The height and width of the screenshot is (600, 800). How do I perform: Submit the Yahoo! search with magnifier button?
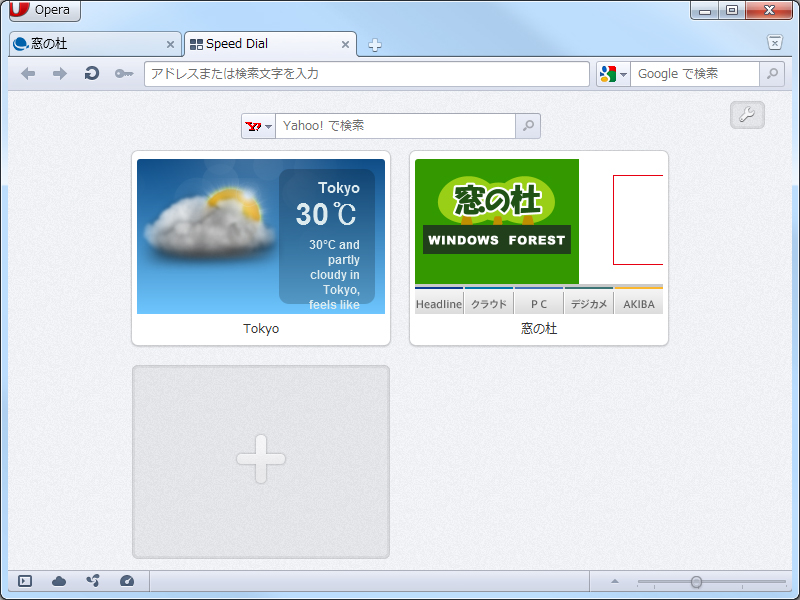coord(527,126)
